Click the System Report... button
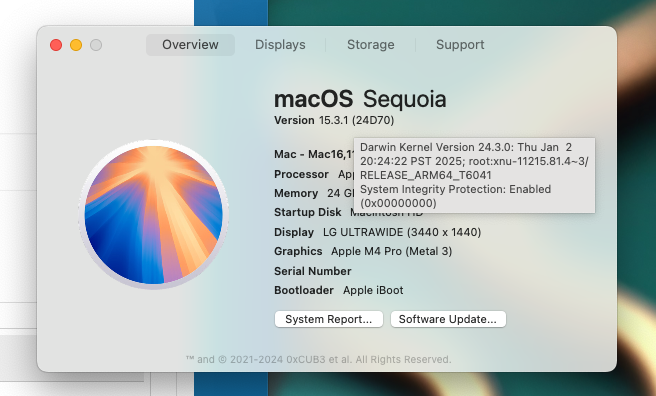This screenshot has height=396, width=656. 329,319
